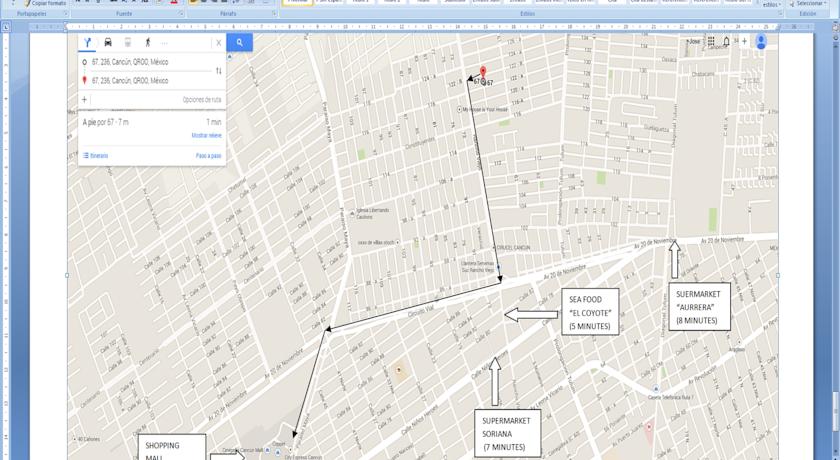Click the blue account avatar icon

[x=761, y=41]
